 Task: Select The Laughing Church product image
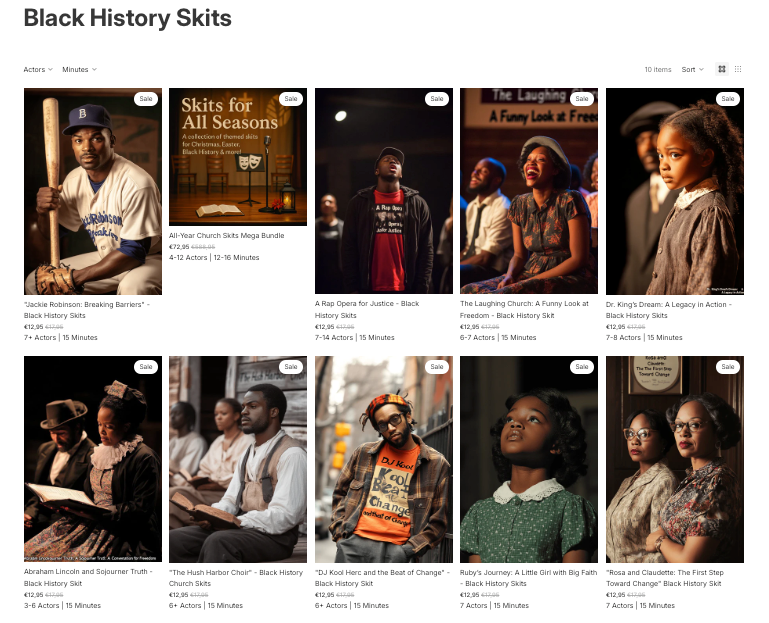pos(528,192)
